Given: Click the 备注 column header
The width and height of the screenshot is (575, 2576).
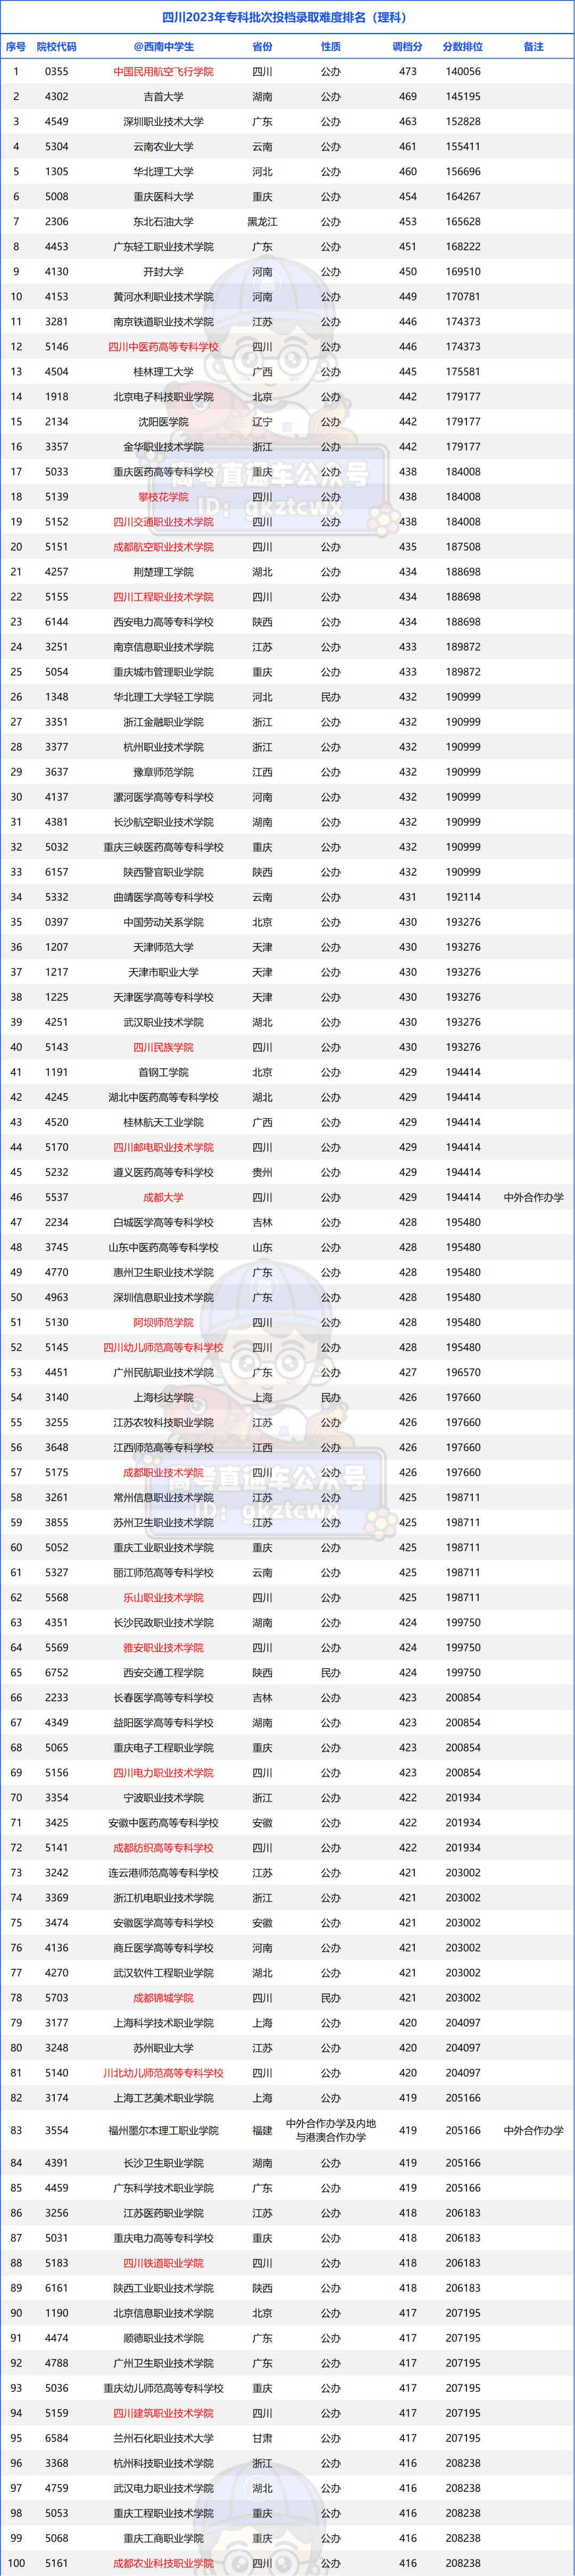Looking at the screenshot, I should pyautogui.click(x=534, y=46).
